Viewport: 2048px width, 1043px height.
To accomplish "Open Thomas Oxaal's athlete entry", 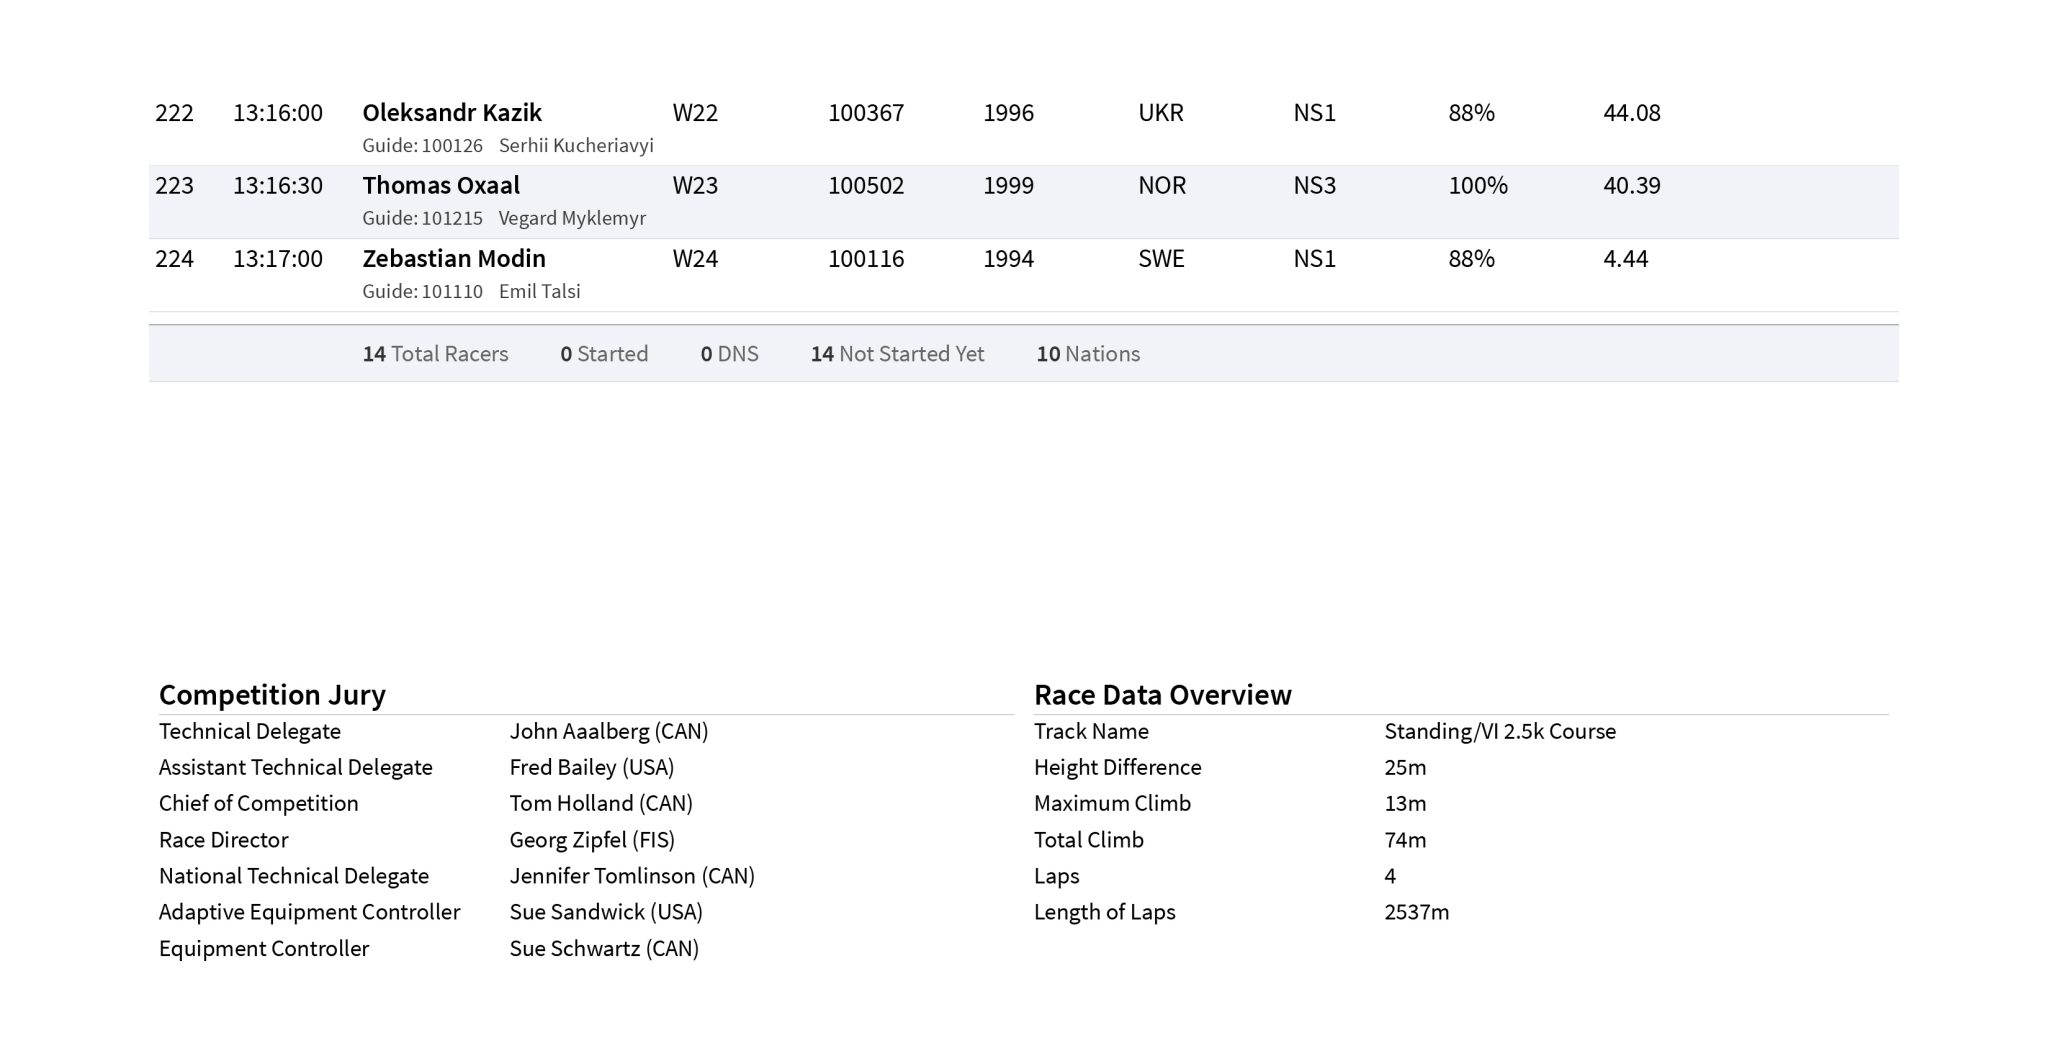I will tap(440, 186).
